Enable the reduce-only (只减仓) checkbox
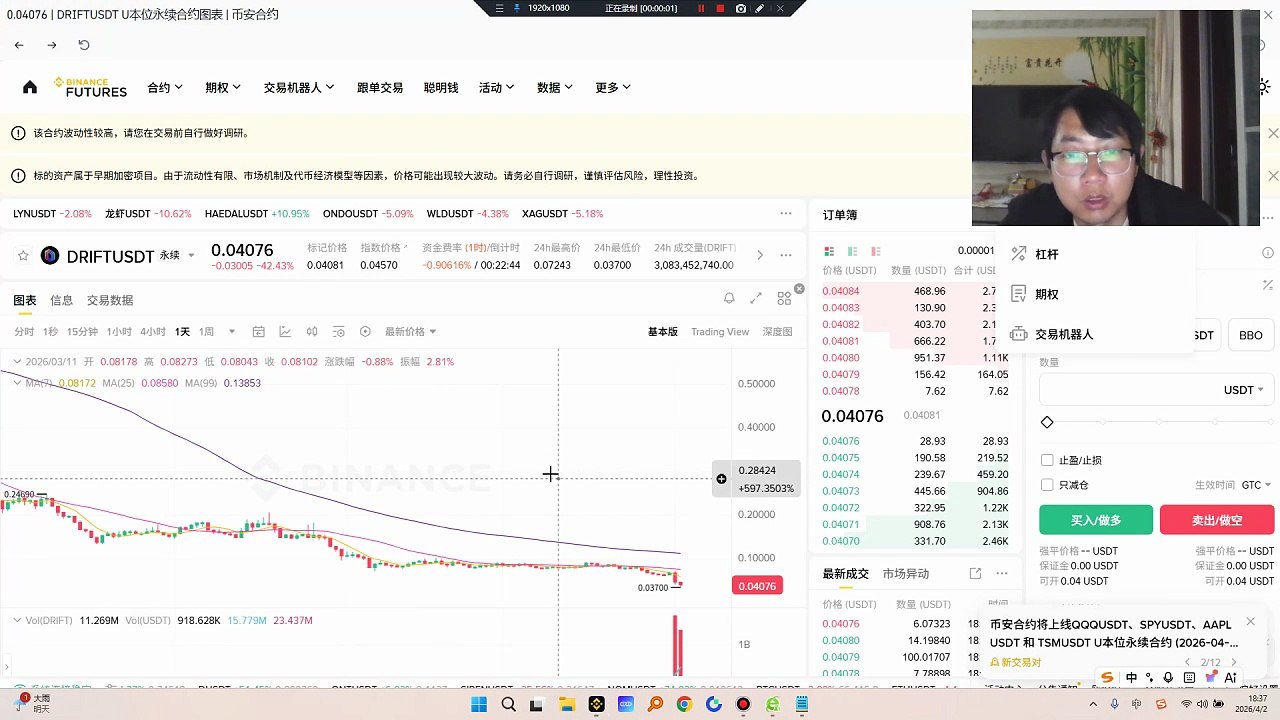 (x=1047, y=485)
